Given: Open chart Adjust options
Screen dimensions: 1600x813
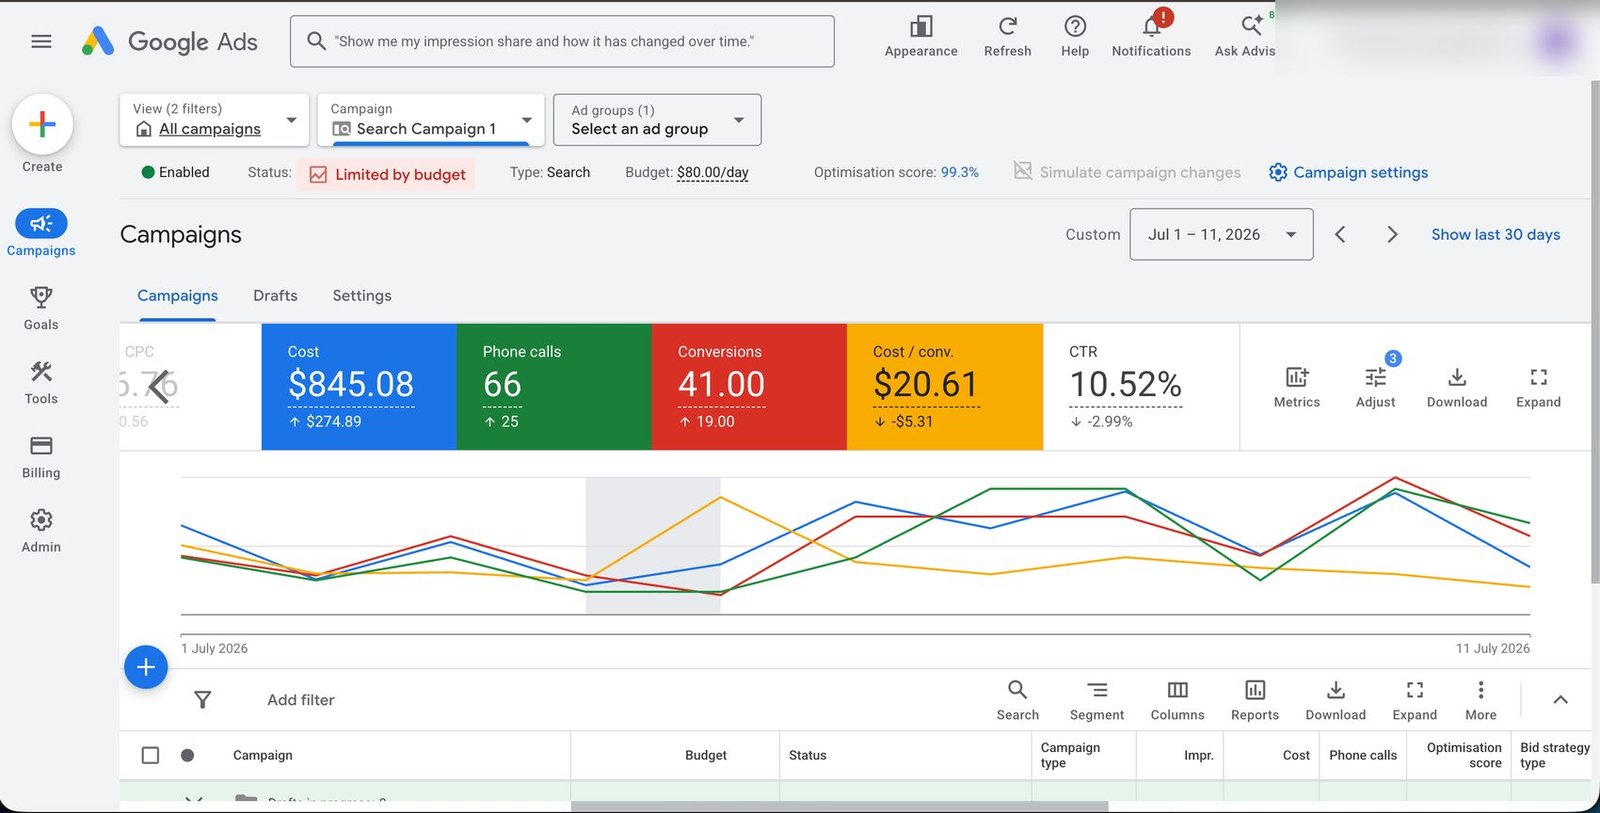Looking at the screenshot, I should coord(1375,387).
